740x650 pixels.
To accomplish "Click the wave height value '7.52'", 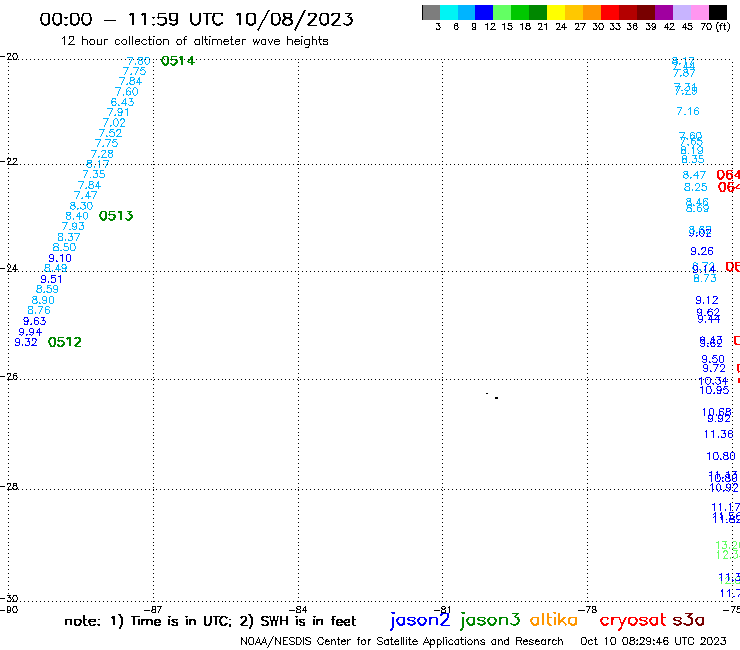I will 110,134.
